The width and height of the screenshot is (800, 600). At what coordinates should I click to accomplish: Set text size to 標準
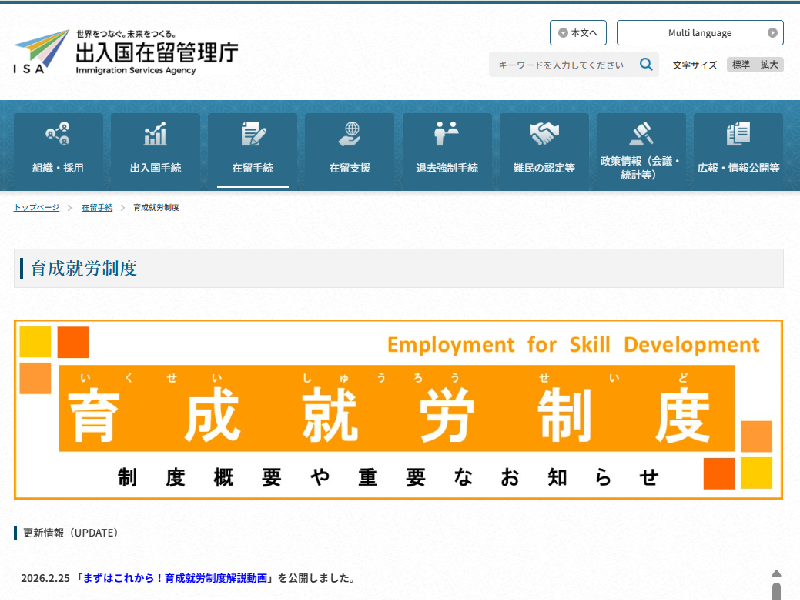pos(741,65)
